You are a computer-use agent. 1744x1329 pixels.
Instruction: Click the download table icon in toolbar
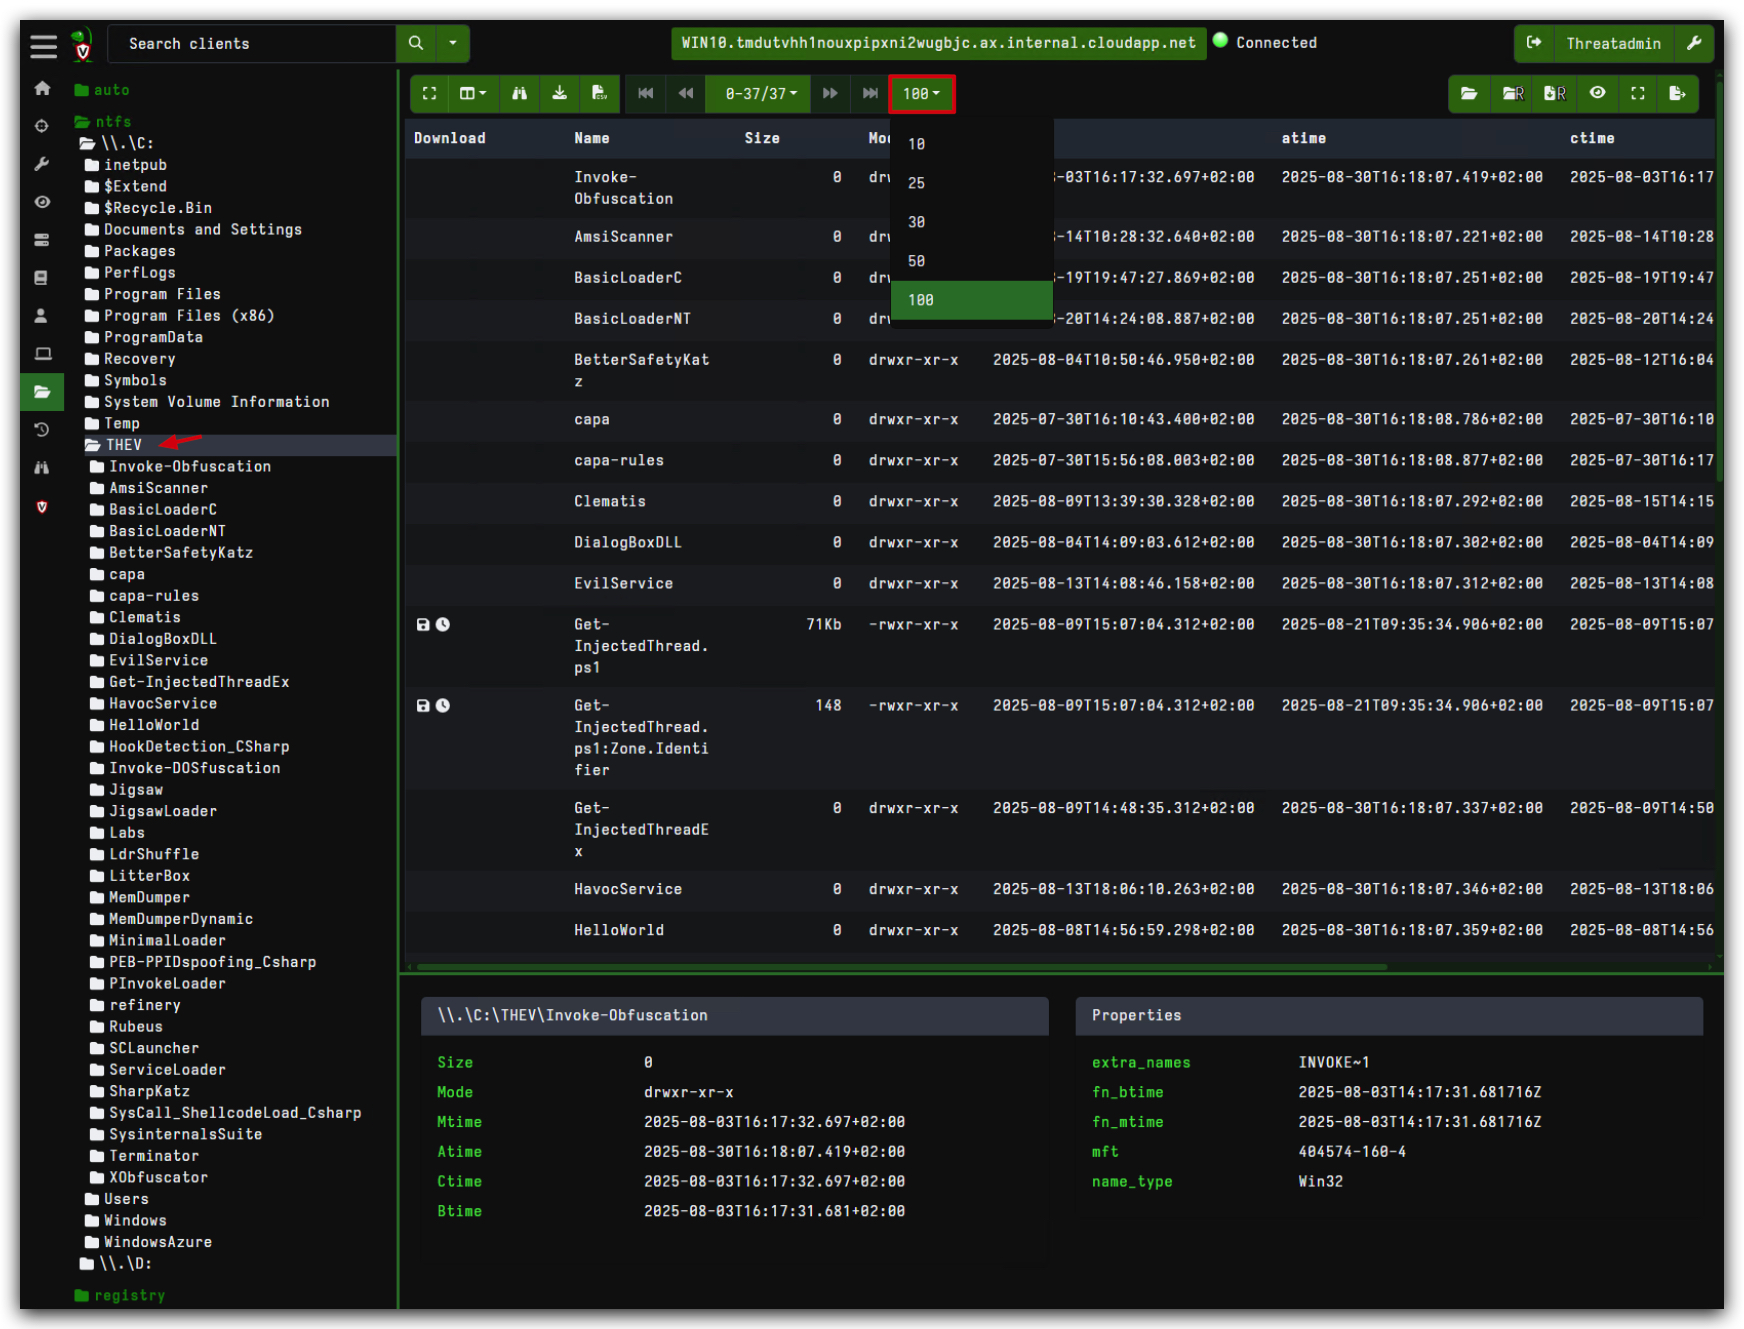560,94
